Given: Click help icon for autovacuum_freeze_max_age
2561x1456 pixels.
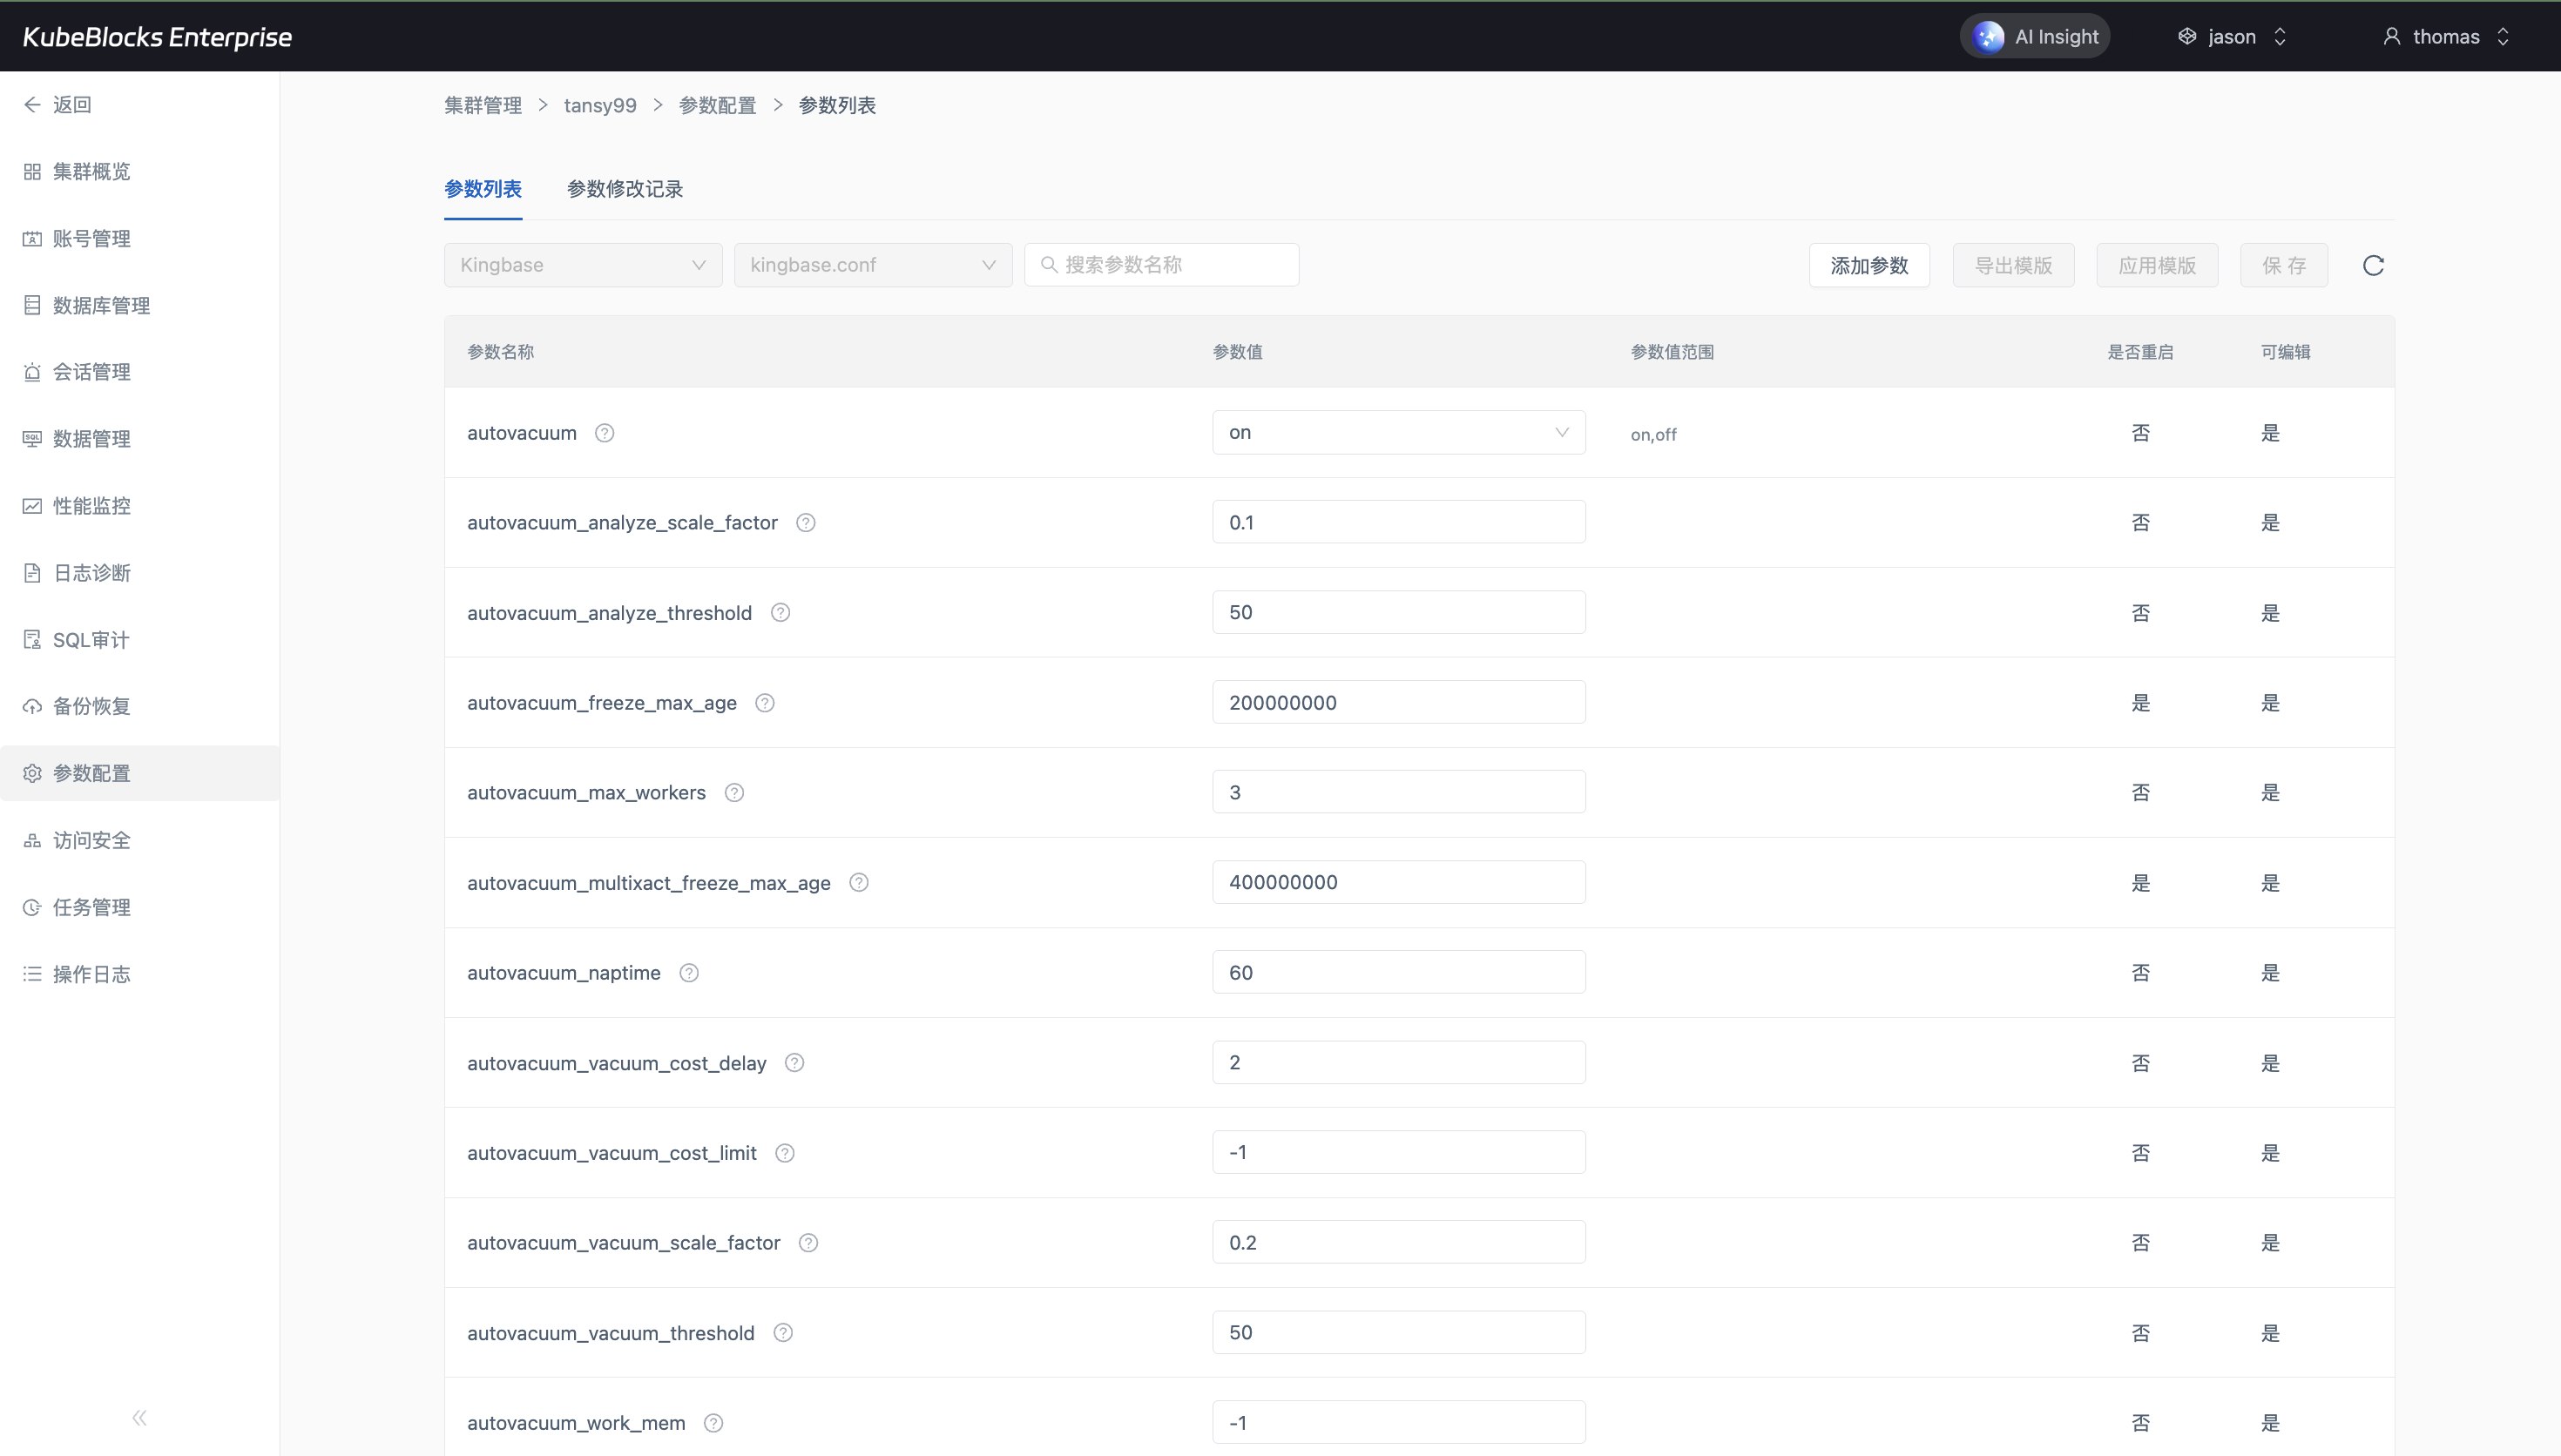Looking at the screenshot, I should click(765, 703).
